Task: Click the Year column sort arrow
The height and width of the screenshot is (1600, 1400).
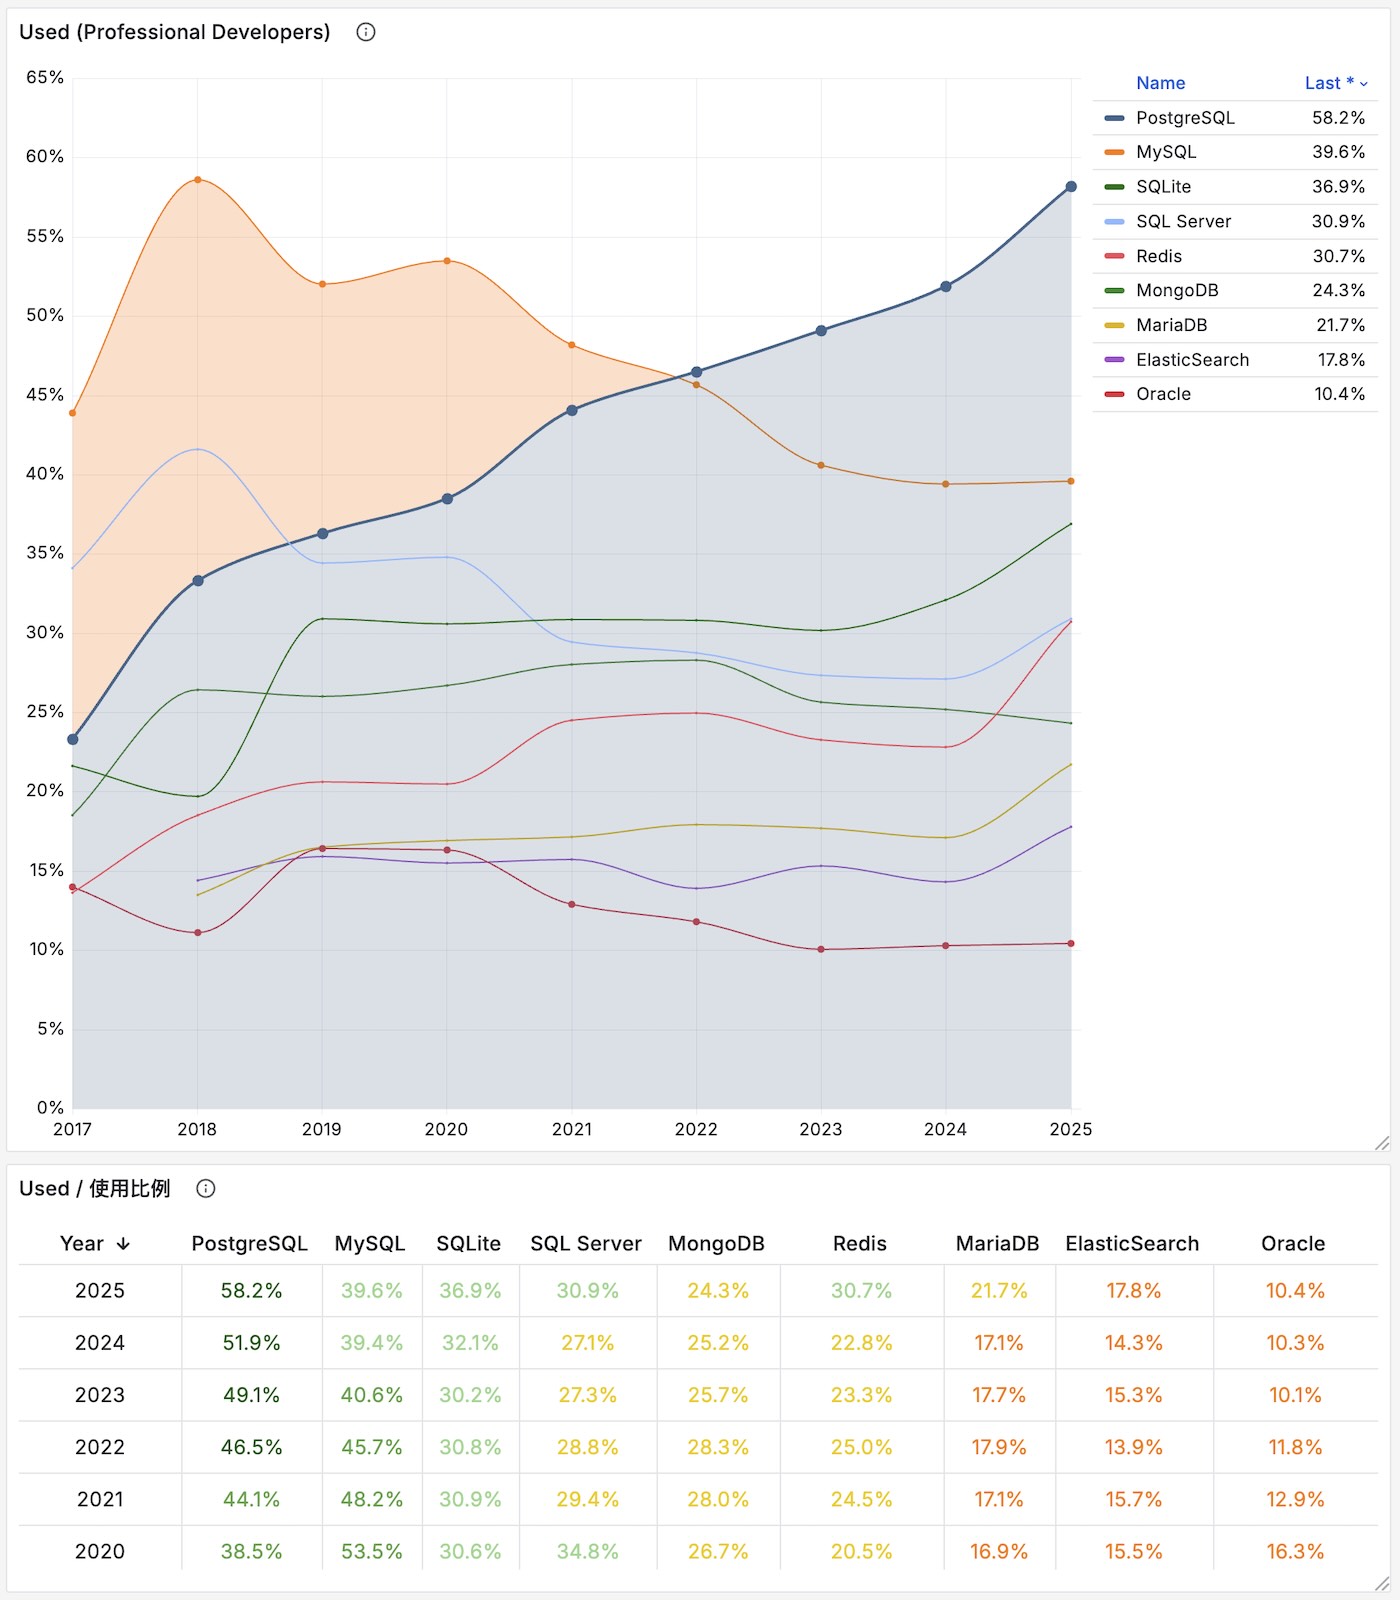Action: click(x=124, y=1244)
